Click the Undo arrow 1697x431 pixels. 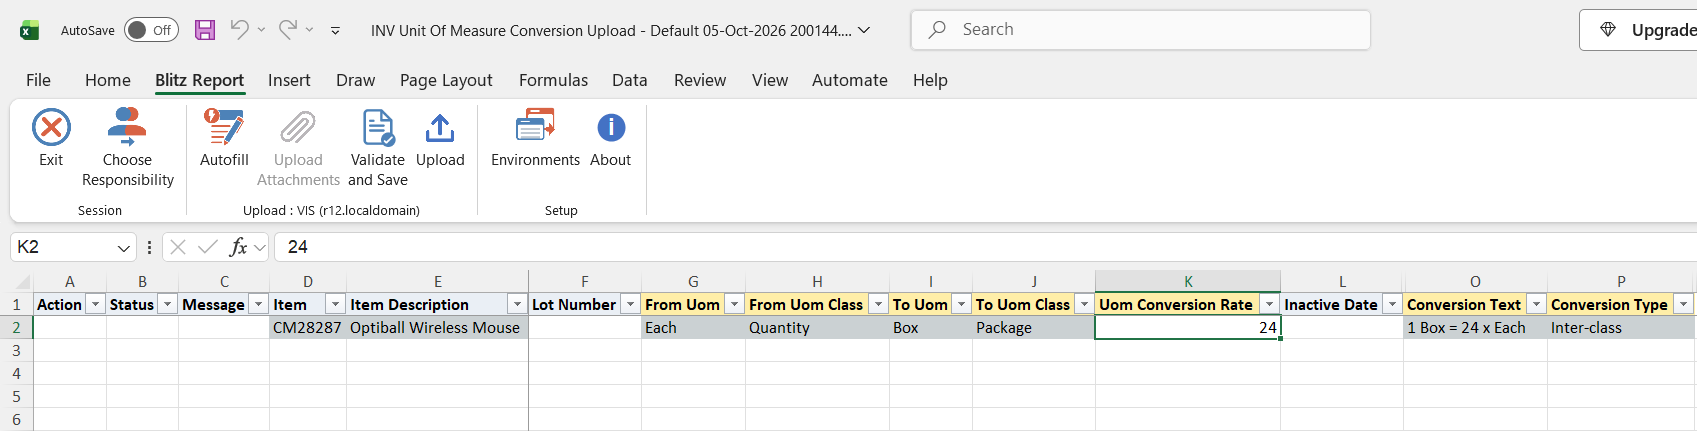(239, 30)
